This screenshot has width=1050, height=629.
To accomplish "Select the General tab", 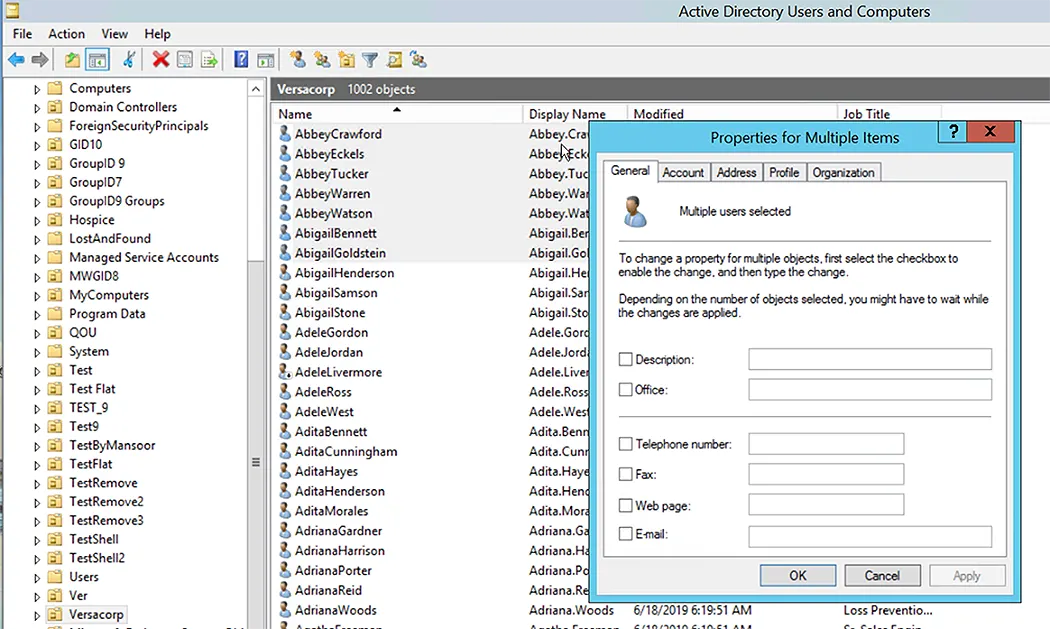I will [629, 171].
